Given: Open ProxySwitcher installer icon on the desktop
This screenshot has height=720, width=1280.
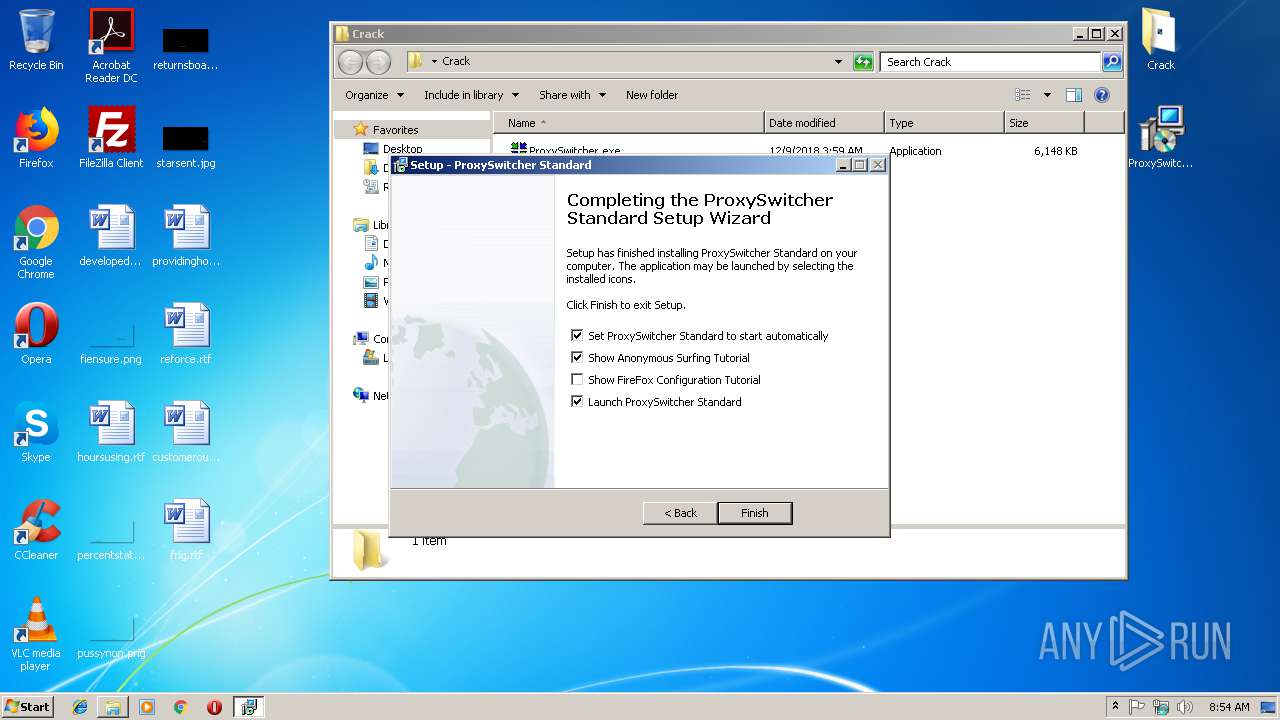Looking at the screenshot, I should click(x=1160, y=138).
